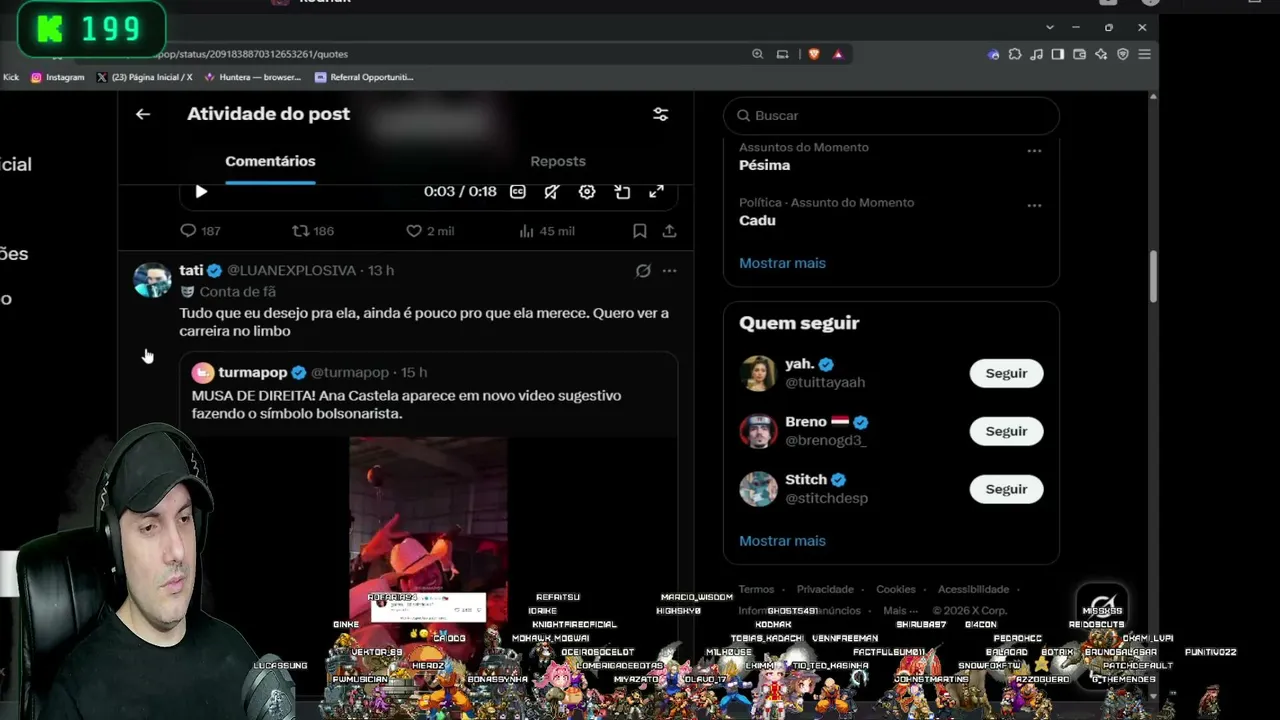Show more accounts to follow
This screenshot has width=1280, height=720.
click(x=782, y=541)
